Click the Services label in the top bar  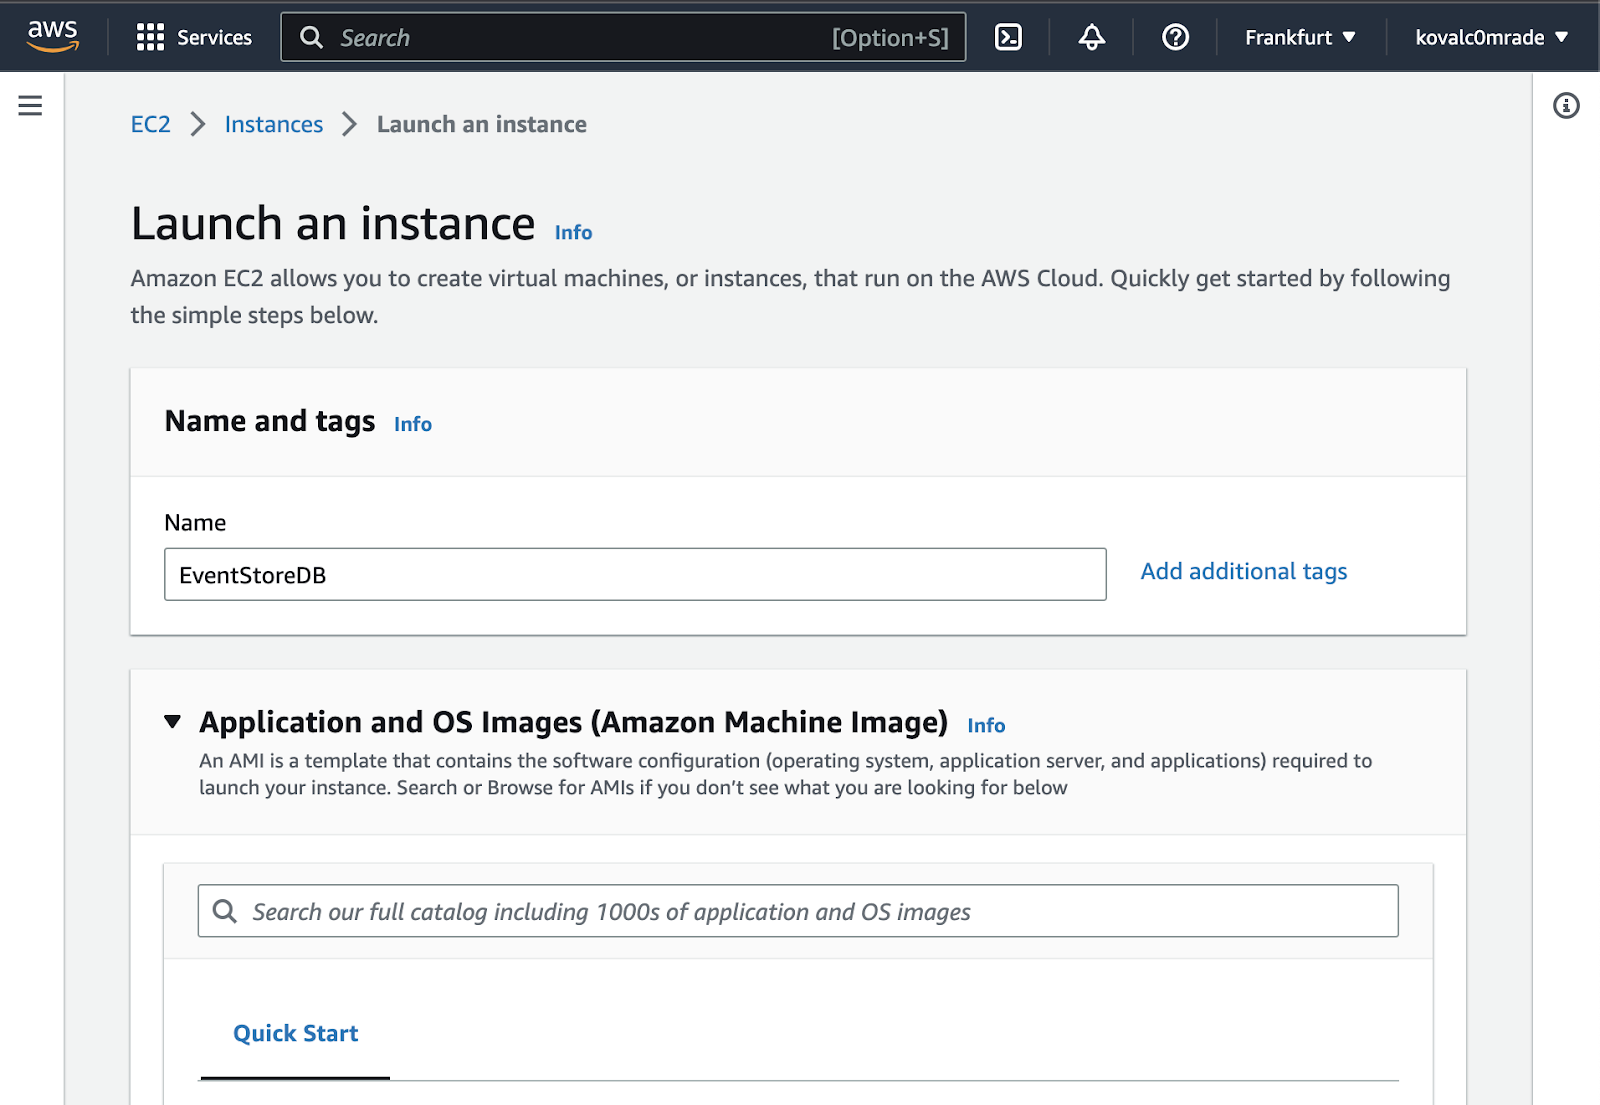[214, 37]
